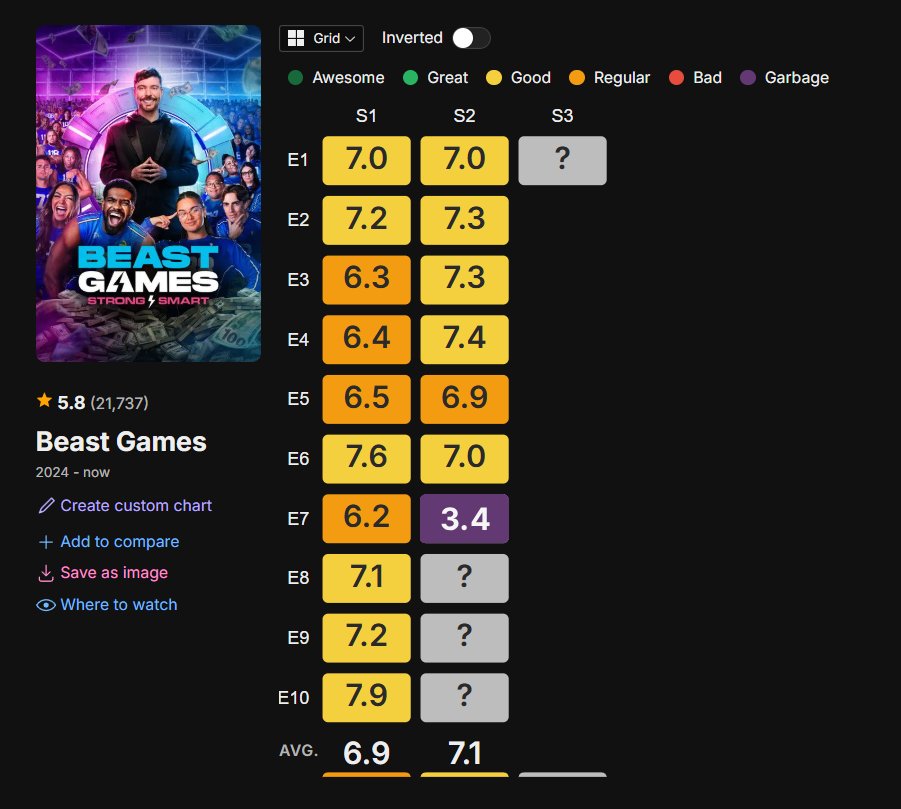
Task: Click the 5.8 rating value
Action: pyautogui.click(x=71, y=403)
